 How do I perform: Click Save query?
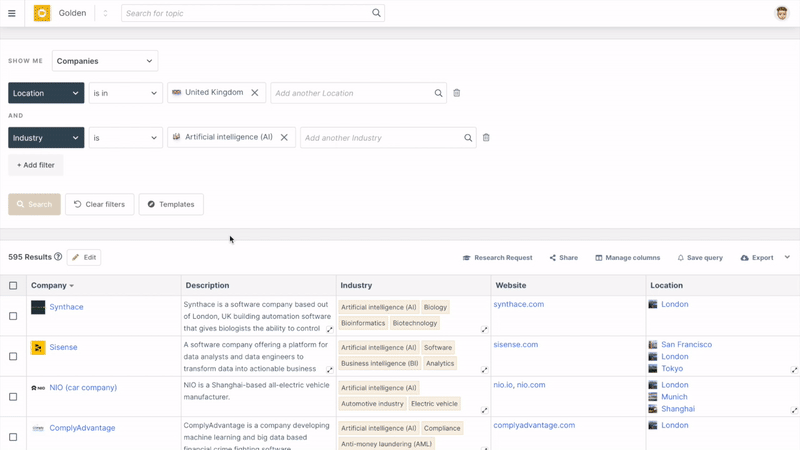[x=700, y=258]
